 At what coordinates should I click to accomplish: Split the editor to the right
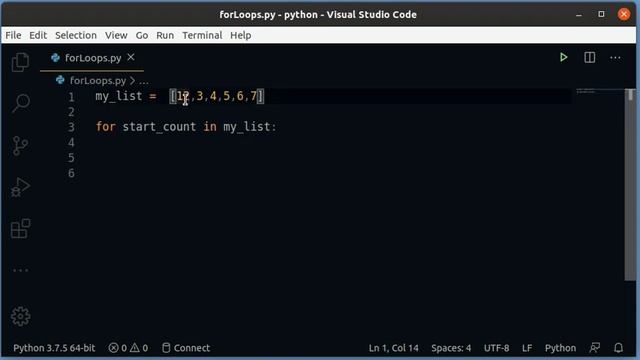click(x=590, y=58)
